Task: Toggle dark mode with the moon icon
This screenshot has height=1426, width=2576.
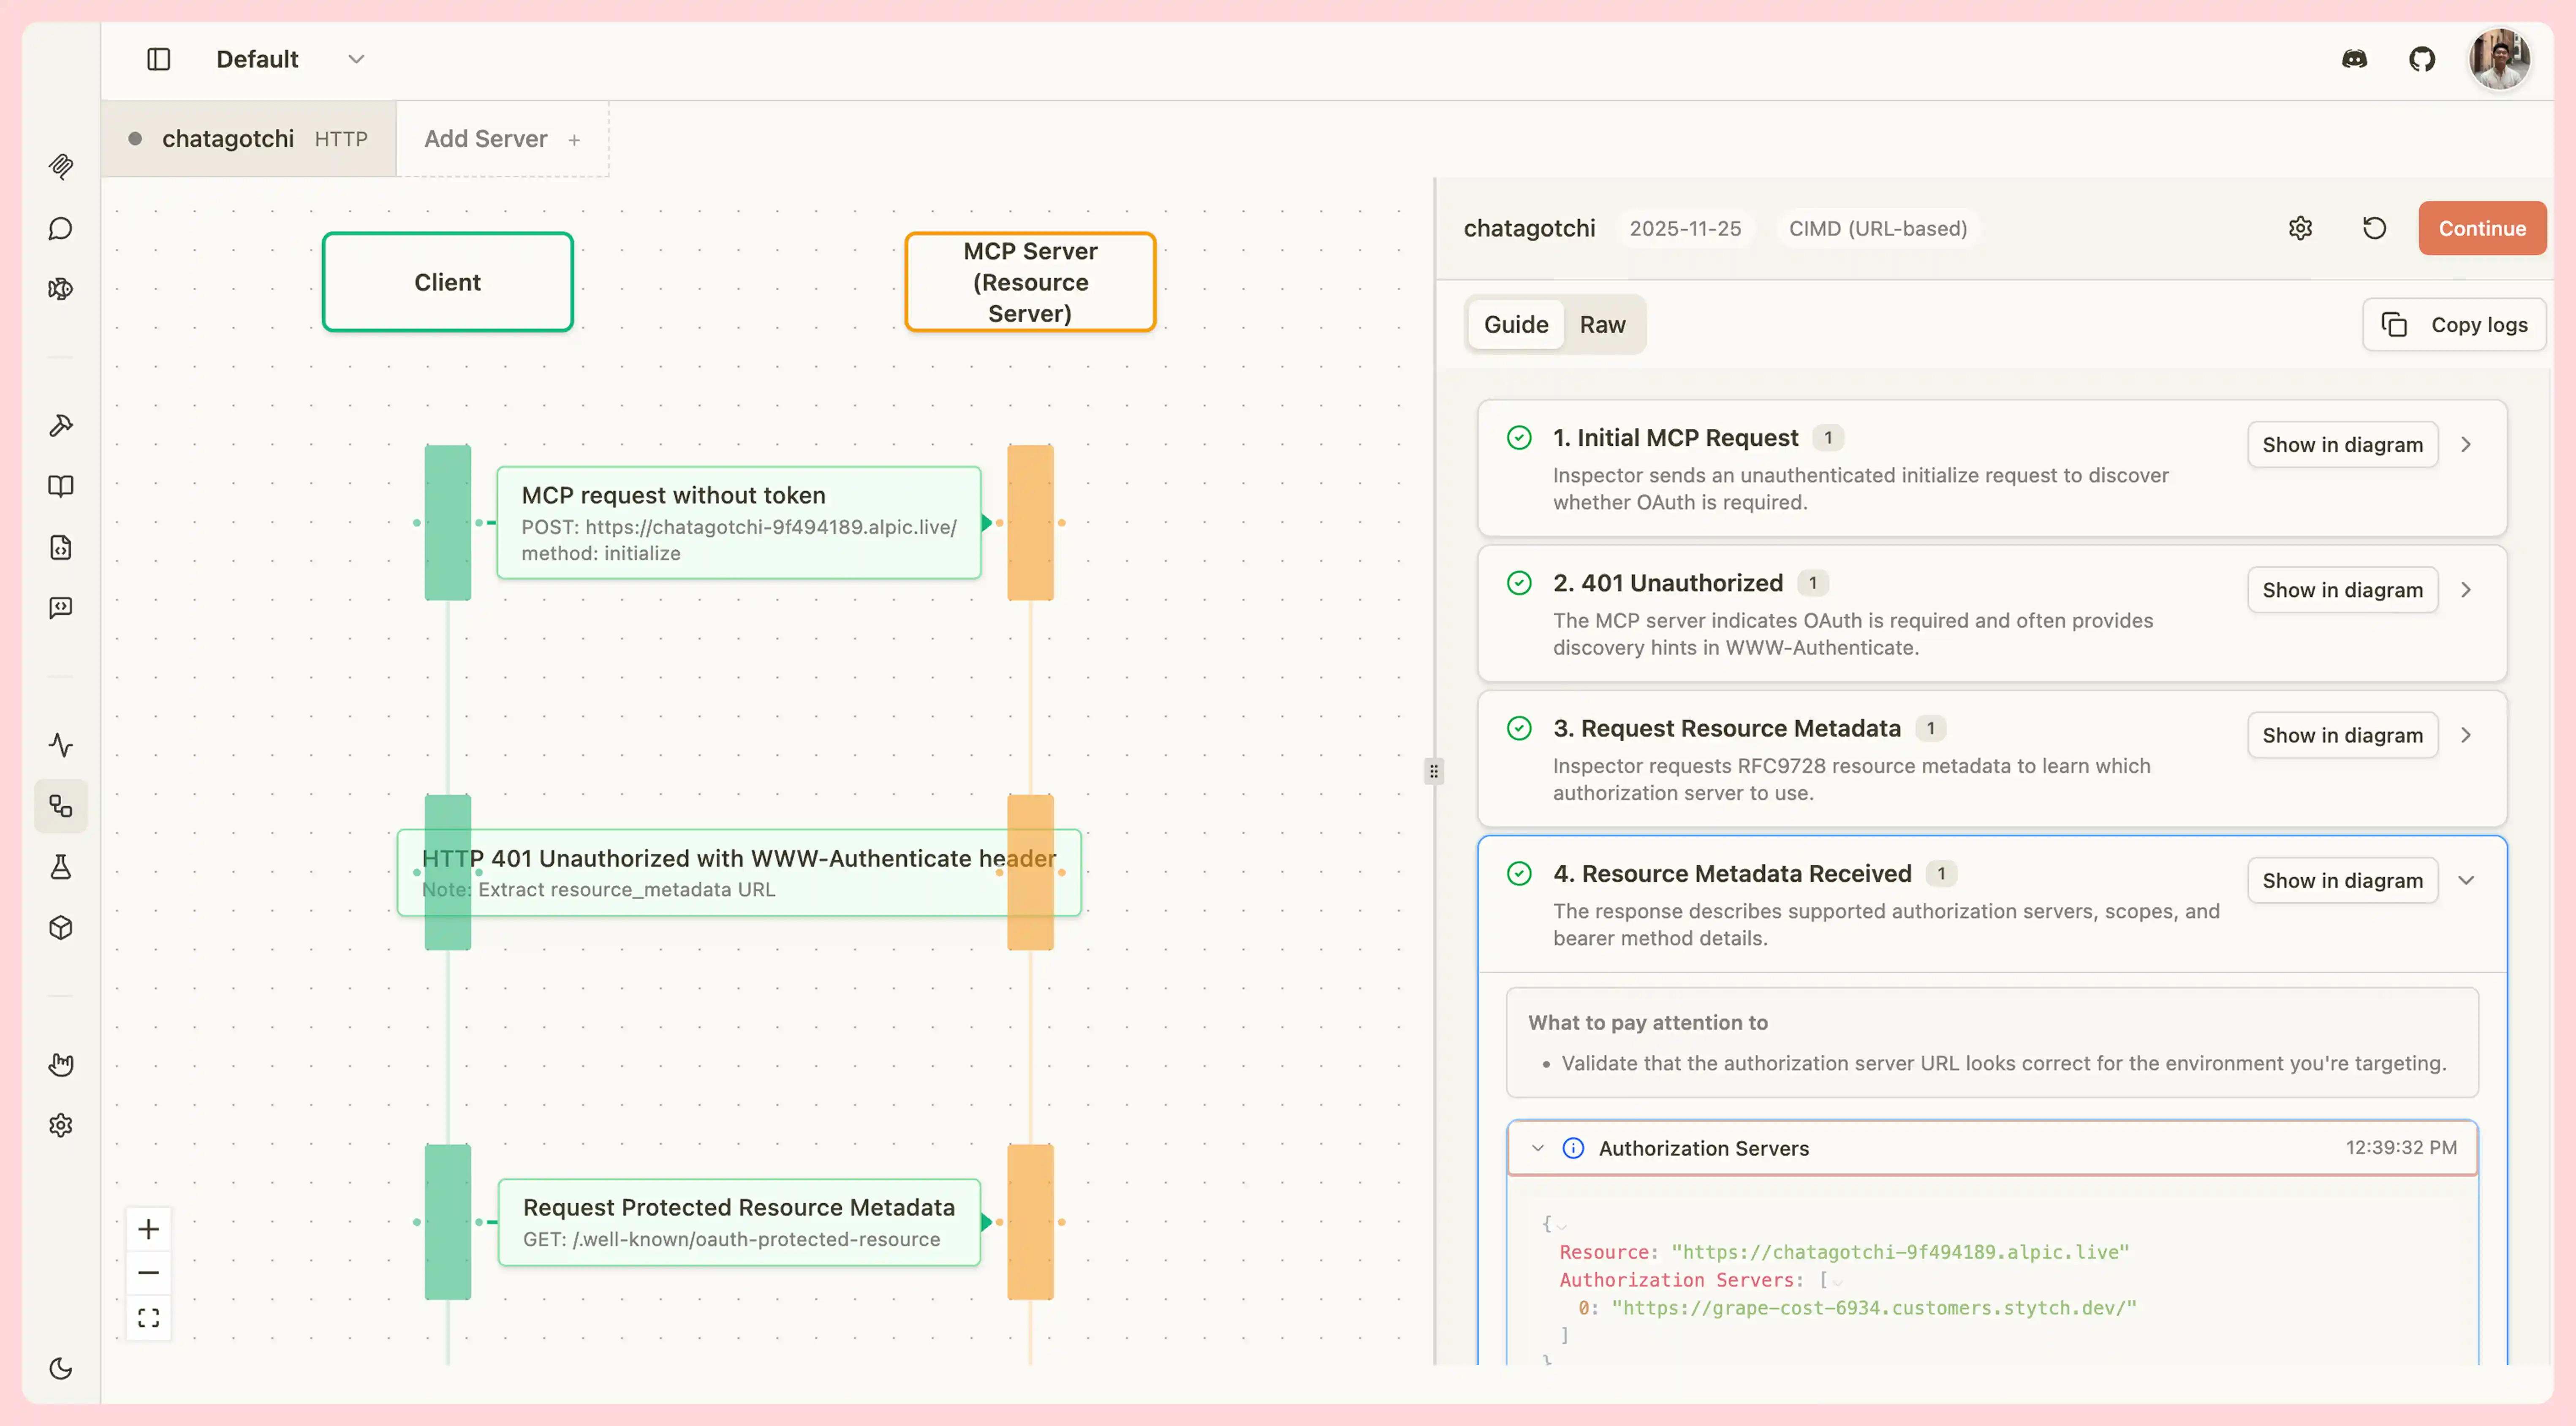Action: point(61,1369)
